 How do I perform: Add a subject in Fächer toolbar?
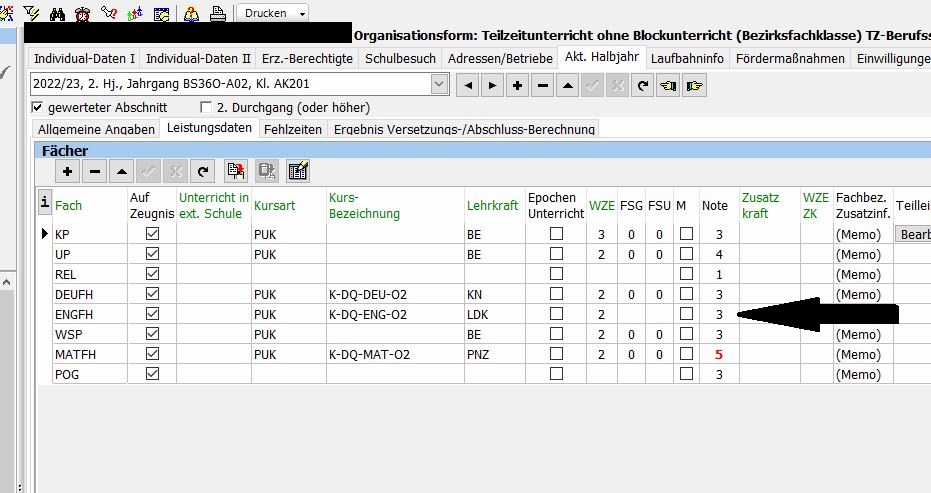[x=67, y=172]
